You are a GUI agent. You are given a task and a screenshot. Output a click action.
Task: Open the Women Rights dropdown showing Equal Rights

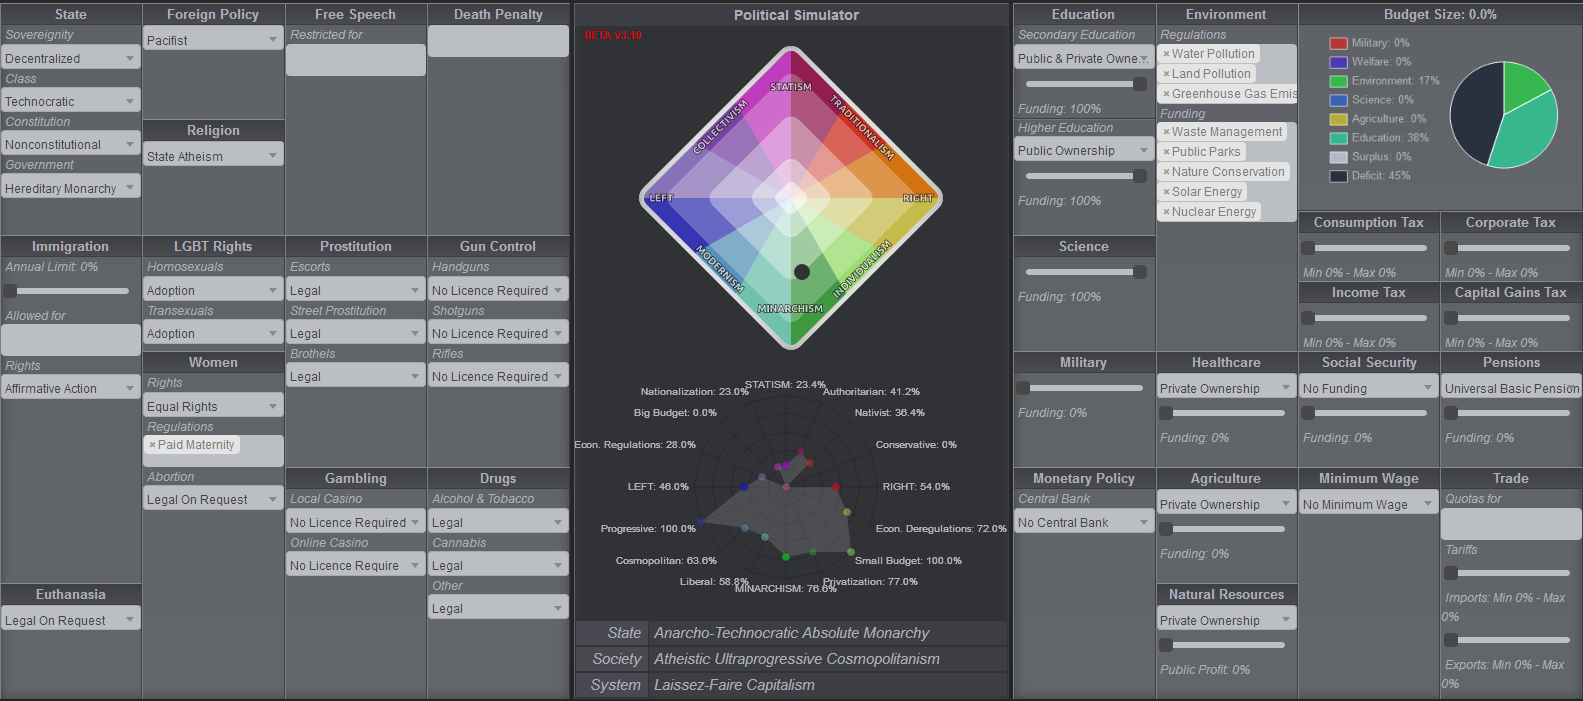tap(213, 406)
